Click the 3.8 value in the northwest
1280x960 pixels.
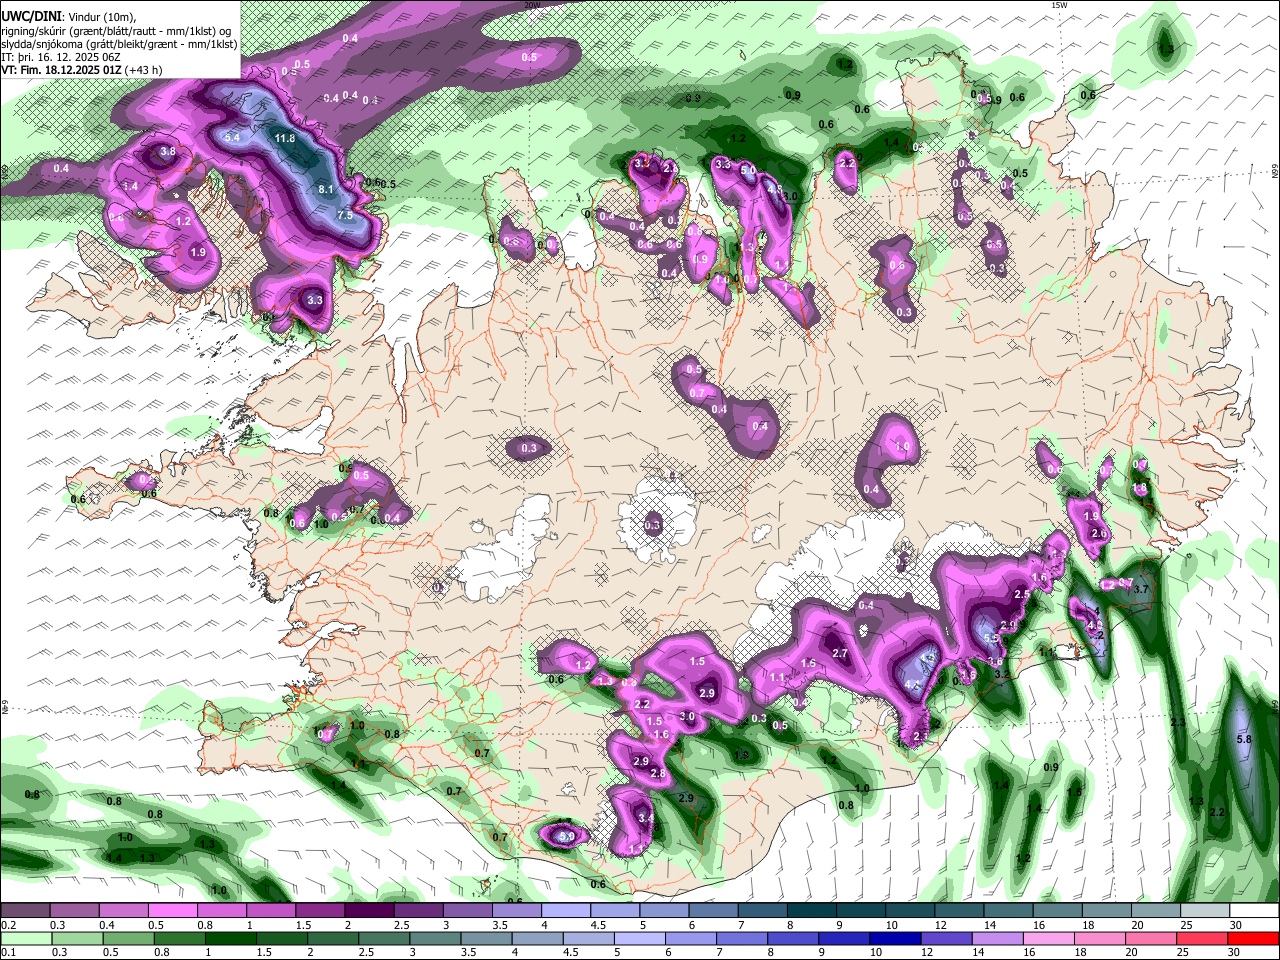coord(168,152)
